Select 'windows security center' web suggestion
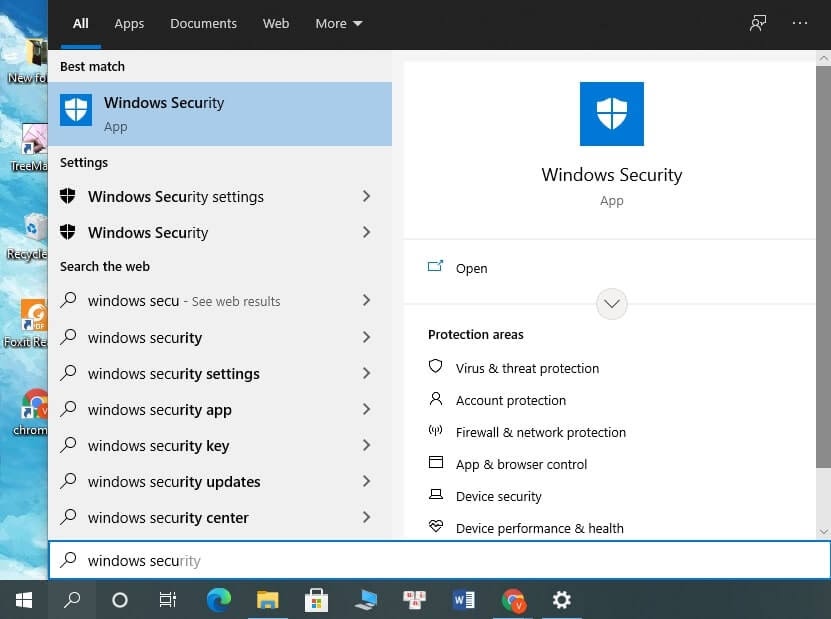 click(x=168, y=518)
